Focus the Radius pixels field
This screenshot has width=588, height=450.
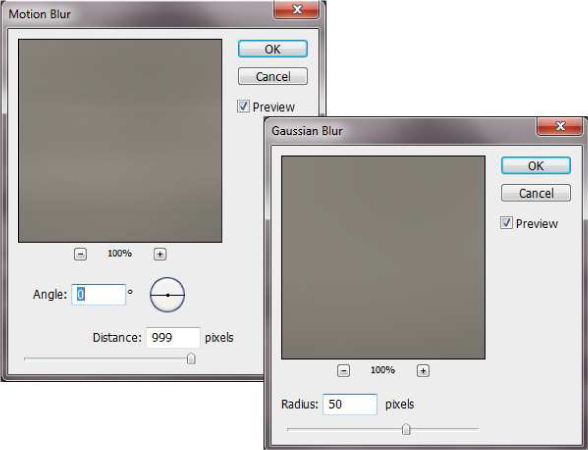[x=350, y=404]
